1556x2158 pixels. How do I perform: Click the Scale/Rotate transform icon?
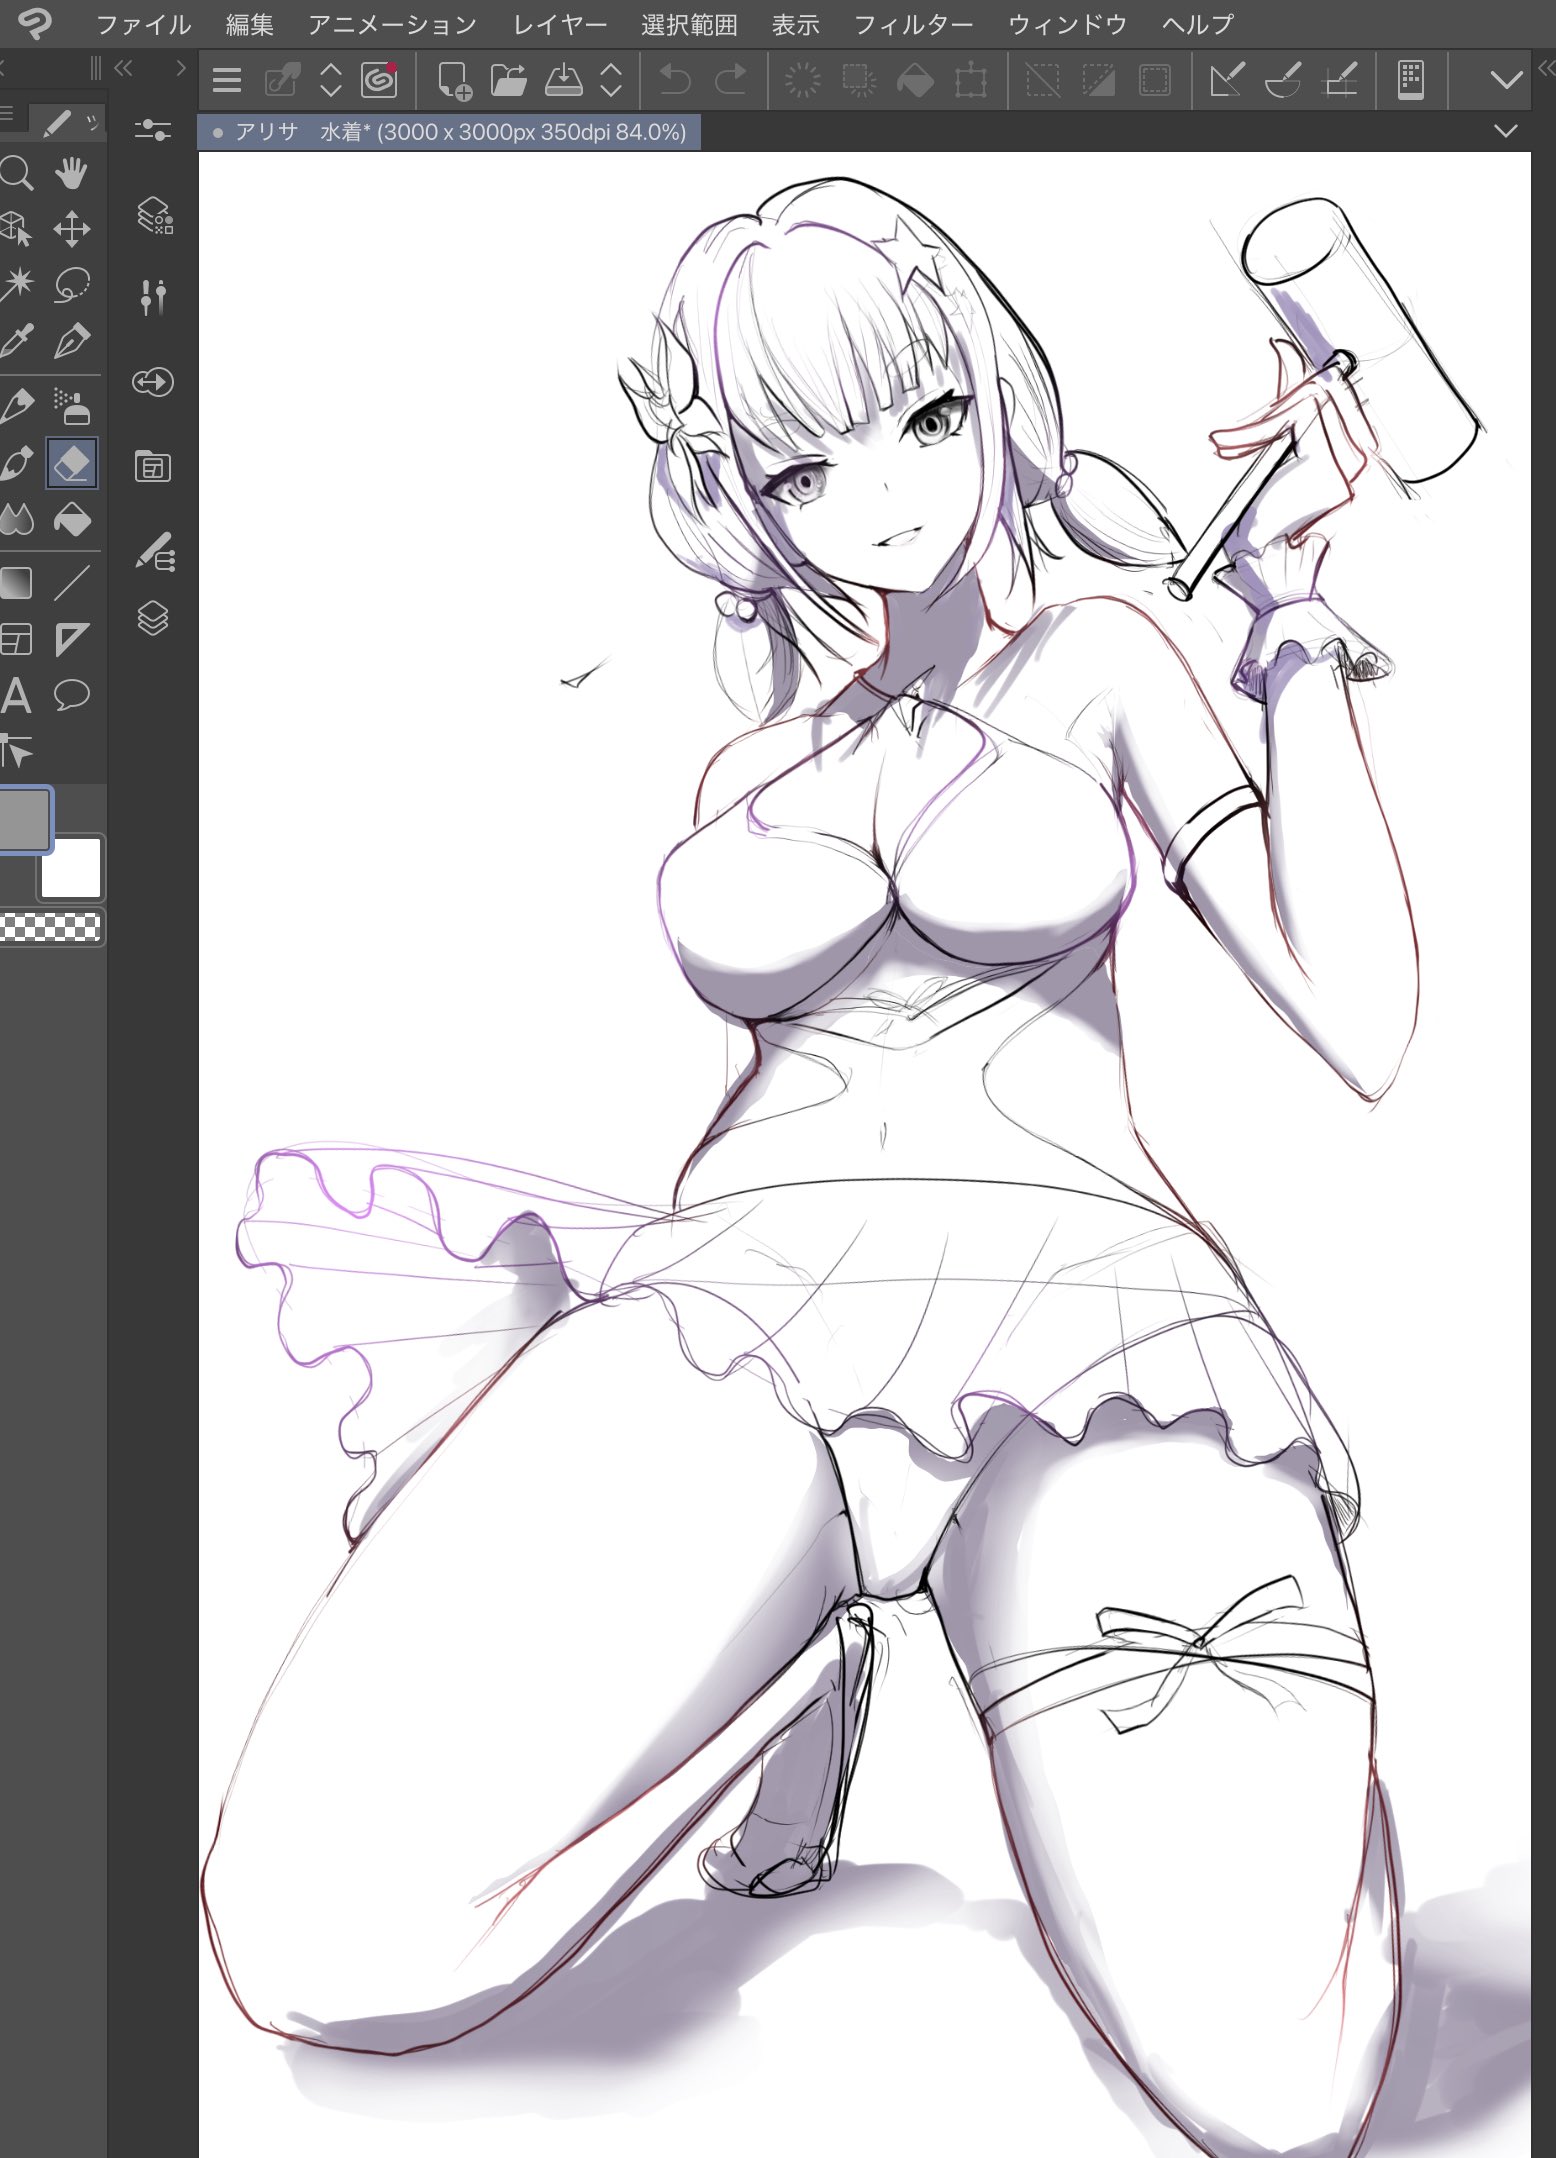click(x=971, y=80)
